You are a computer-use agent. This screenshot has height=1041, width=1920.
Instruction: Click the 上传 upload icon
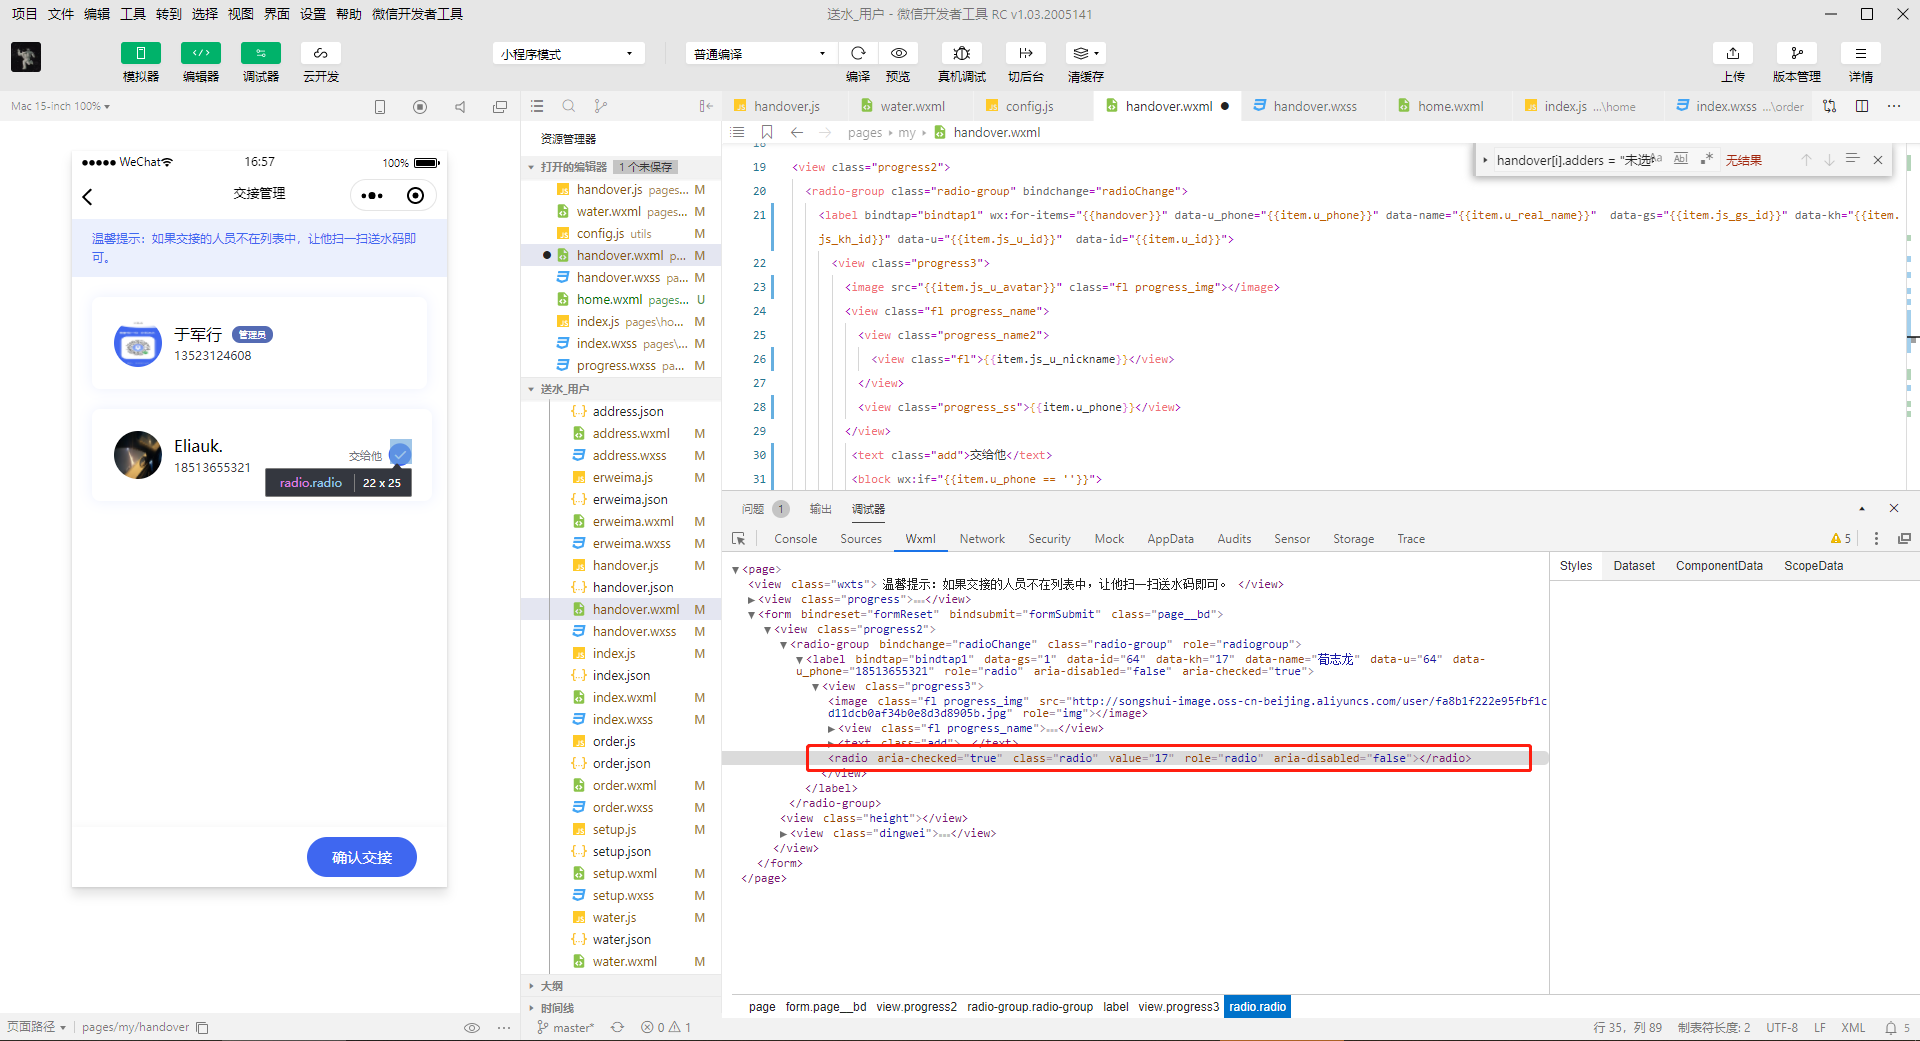pos(1733,54)
